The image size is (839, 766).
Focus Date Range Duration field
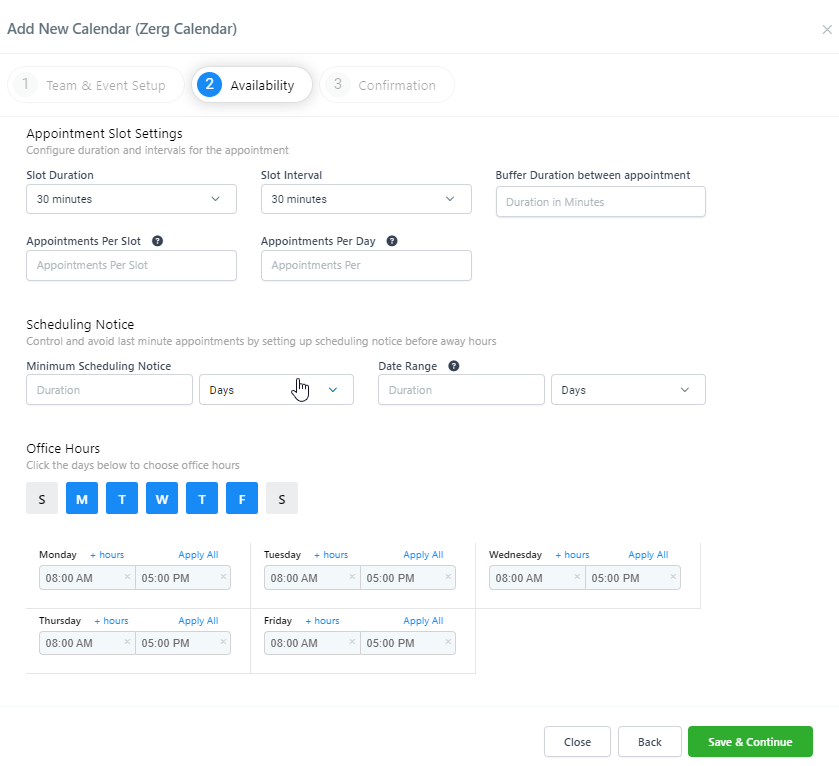pos(461,389)
